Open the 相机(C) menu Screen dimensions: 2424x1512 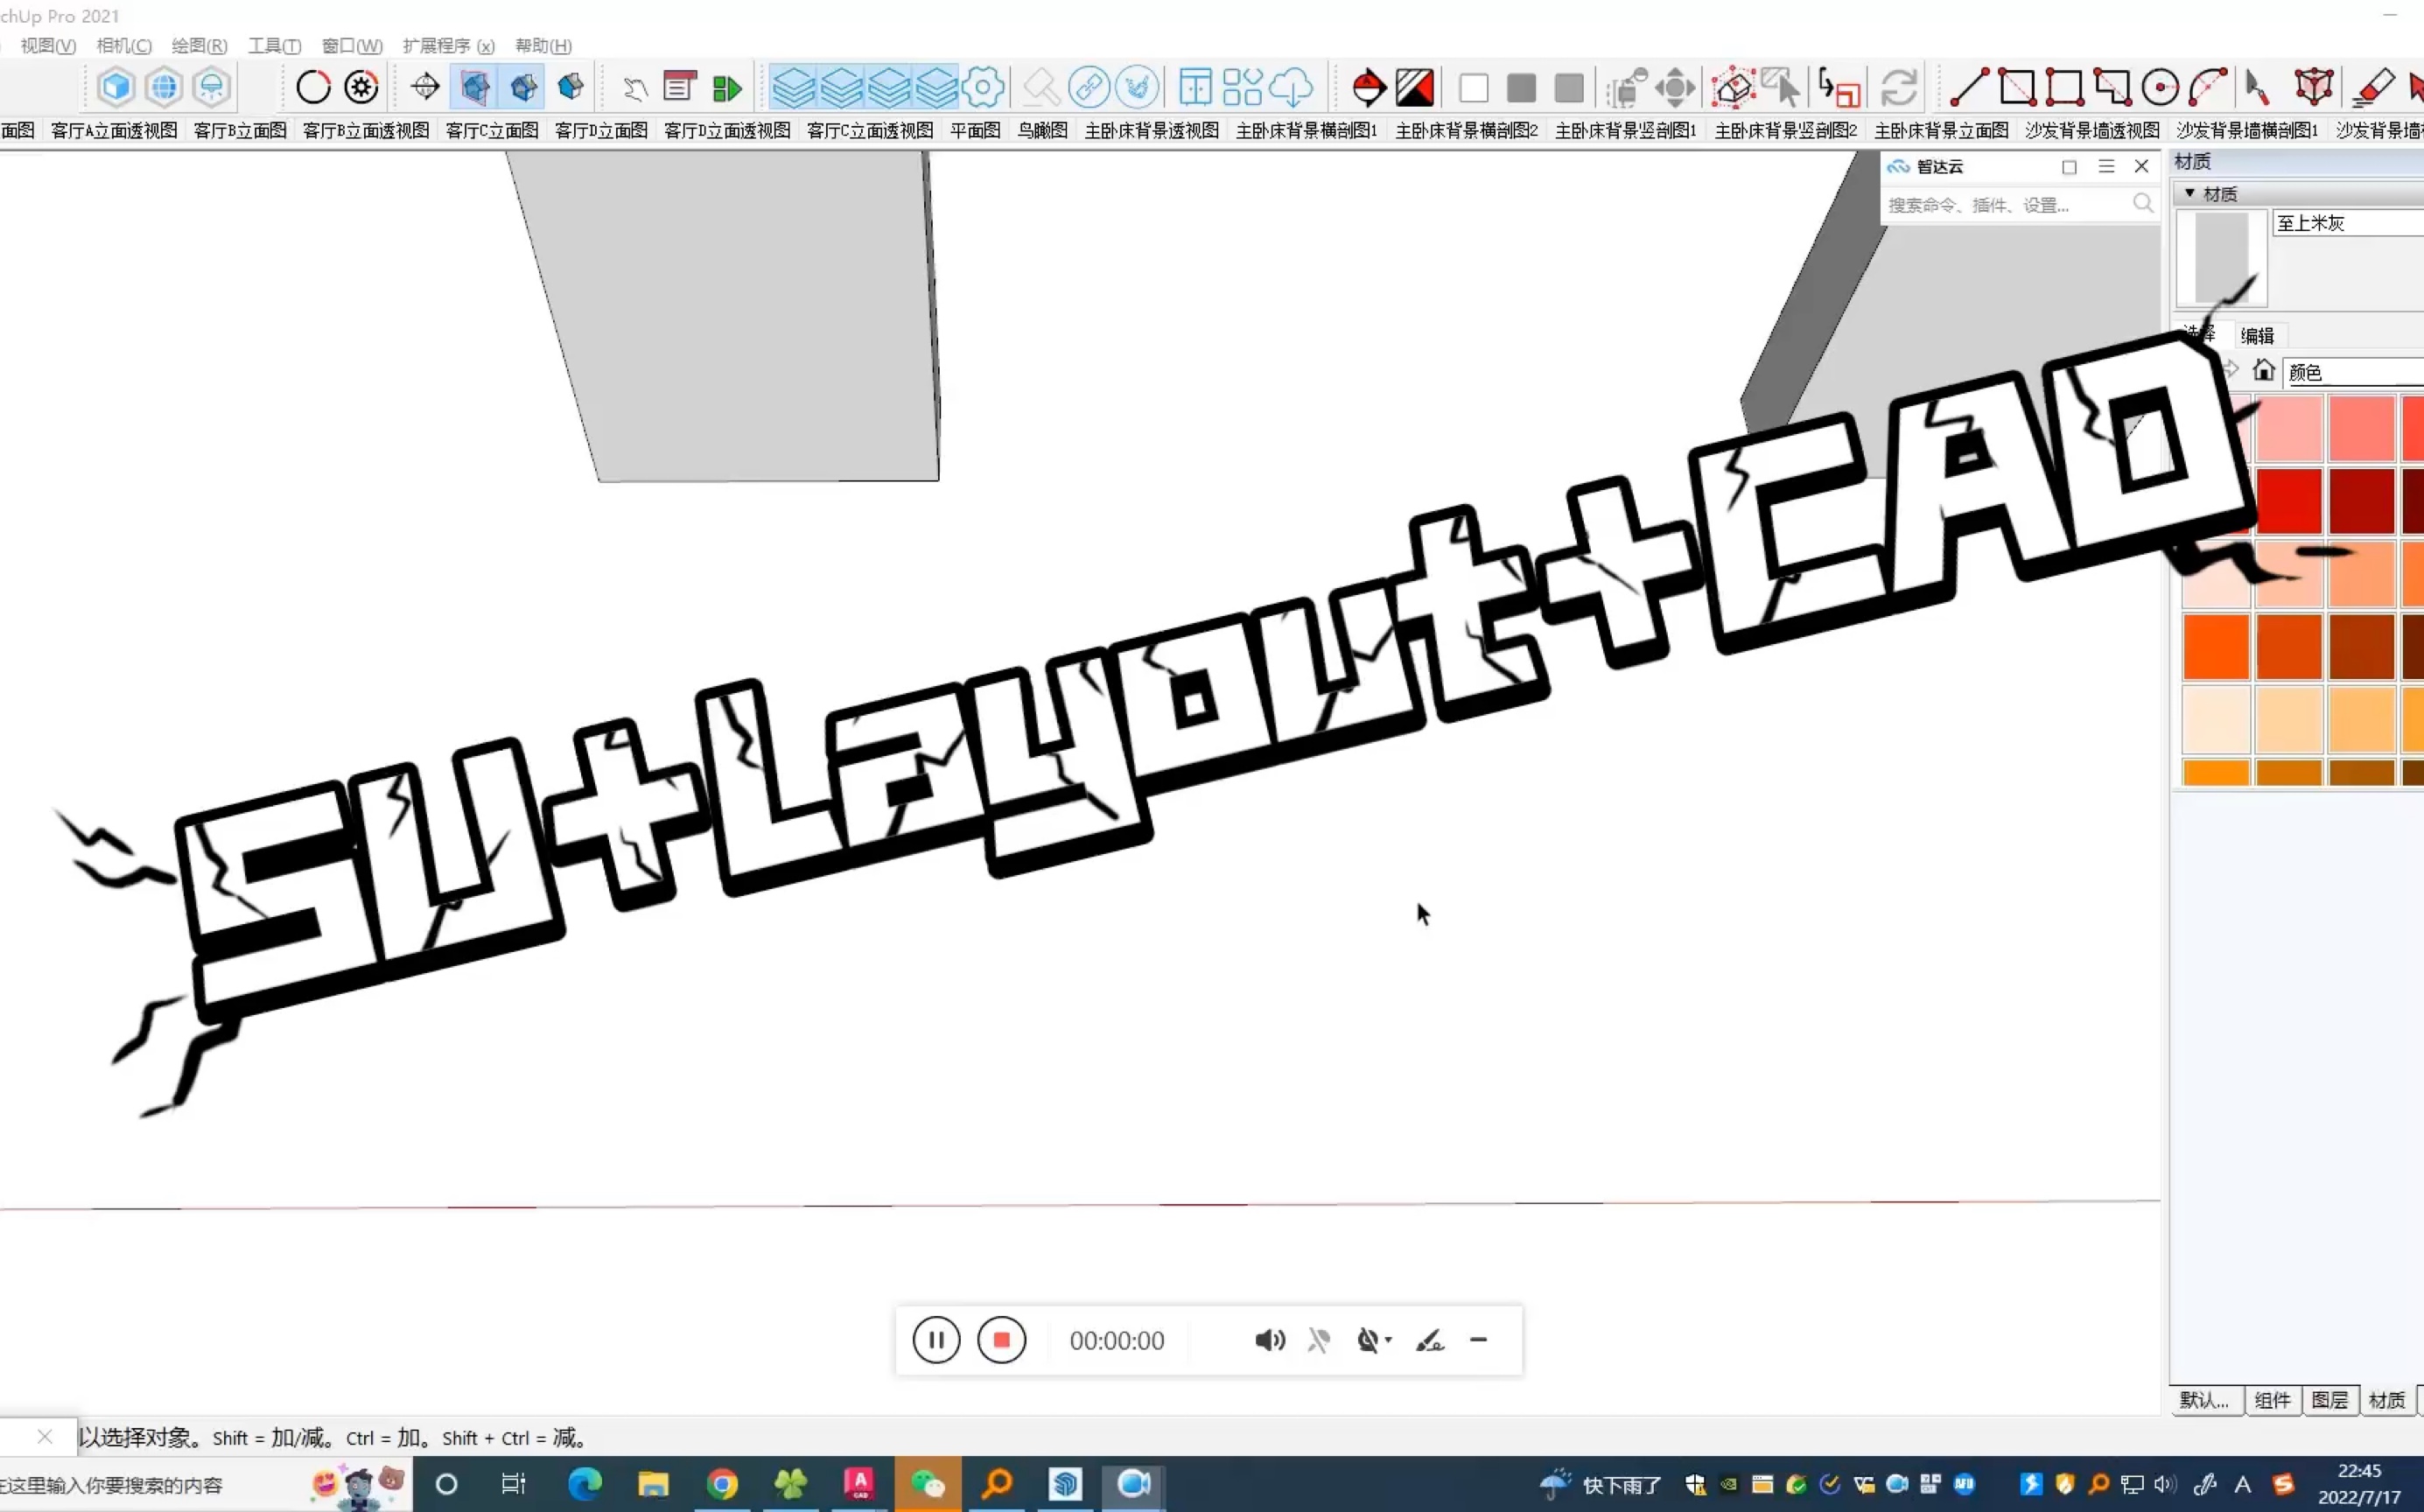pyautogui.click(x=124, y=46)
